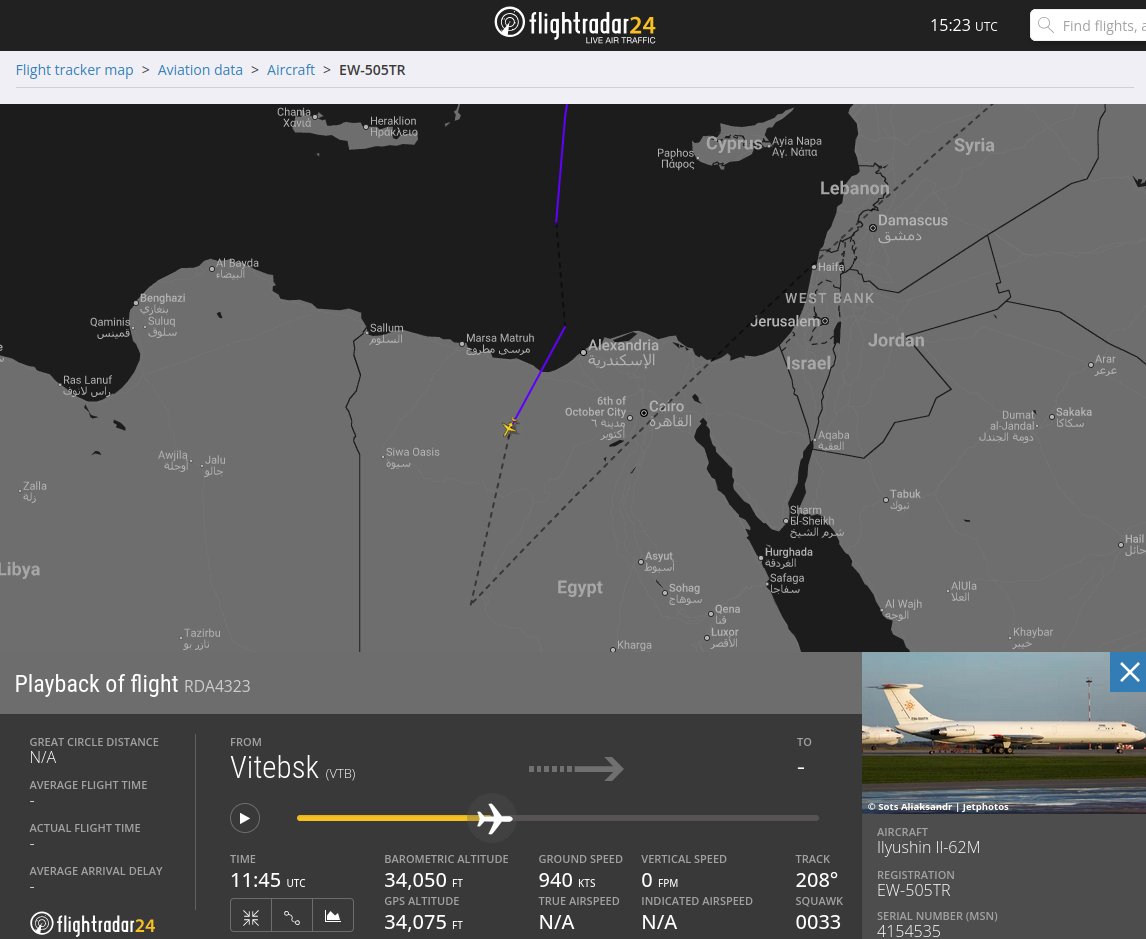Open the Flight tracker map breadcrumb link

(x=75, y=70)
